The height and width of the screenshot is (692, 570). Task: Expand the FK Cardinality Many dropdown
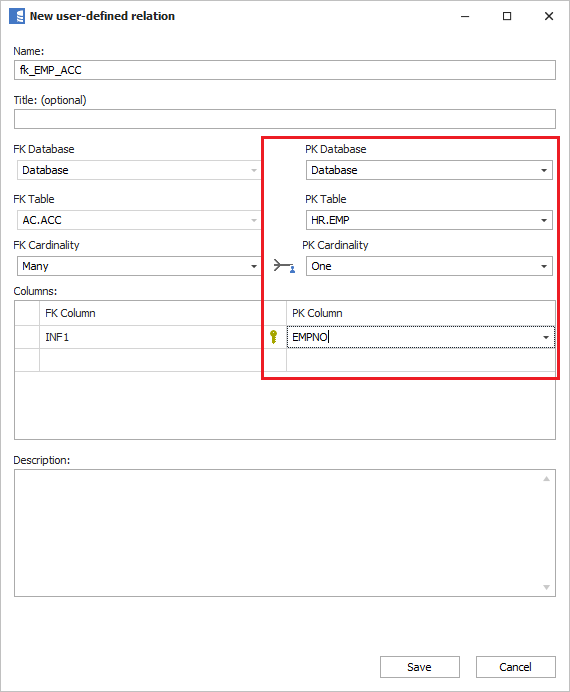[x=254, y=266]
